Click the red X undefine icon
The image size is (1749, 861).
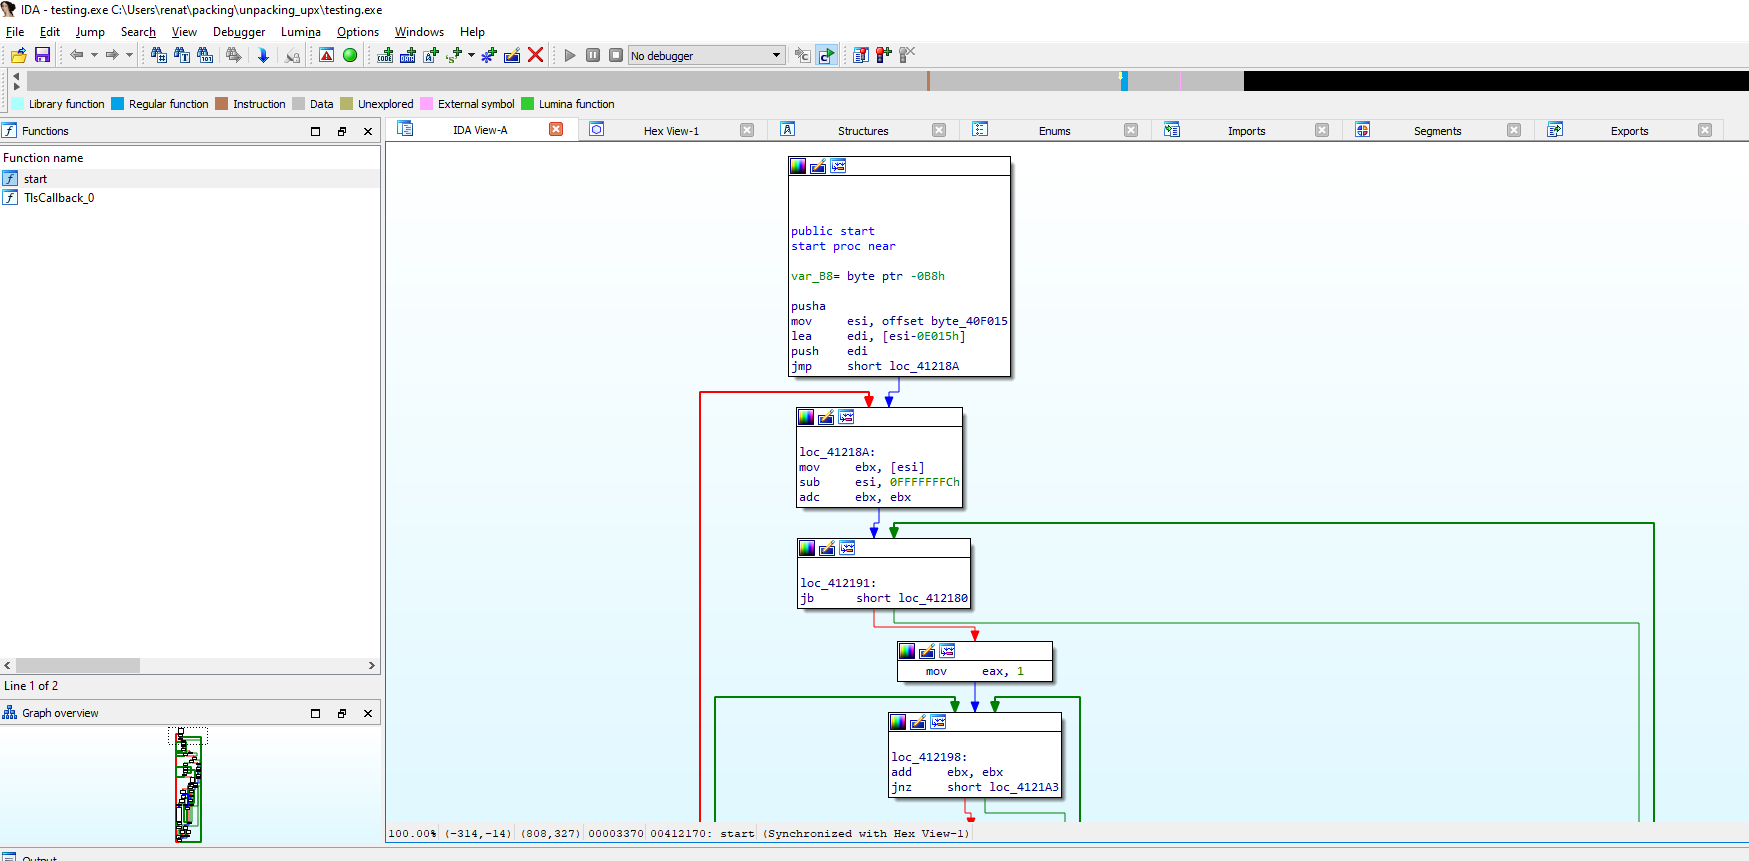tap(536, 55)
